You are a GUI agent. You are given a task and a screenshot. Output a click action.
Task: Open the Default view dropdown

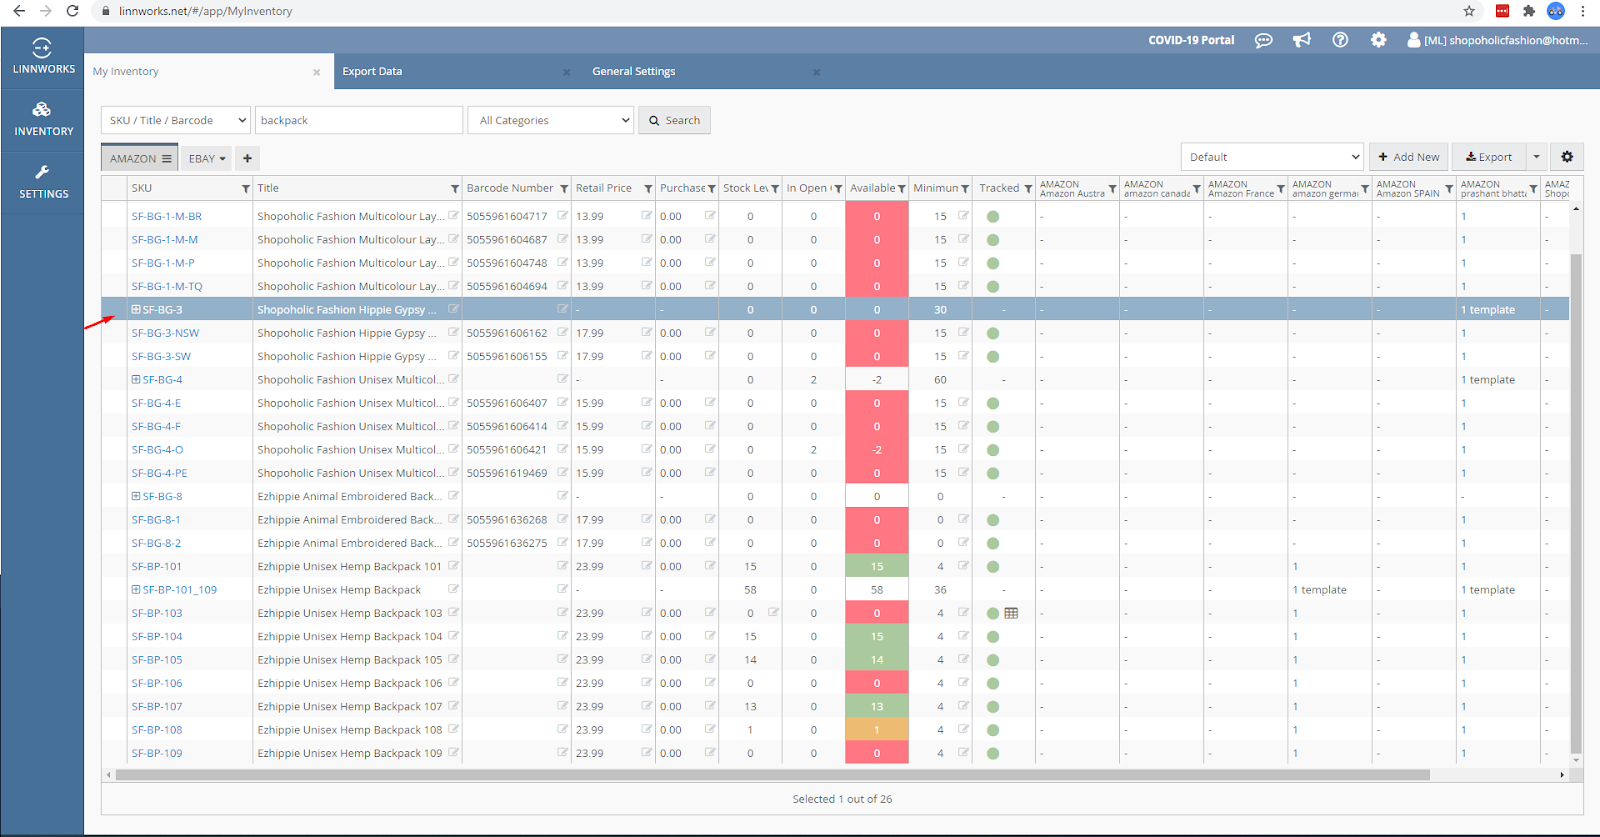coord(1272,157)
